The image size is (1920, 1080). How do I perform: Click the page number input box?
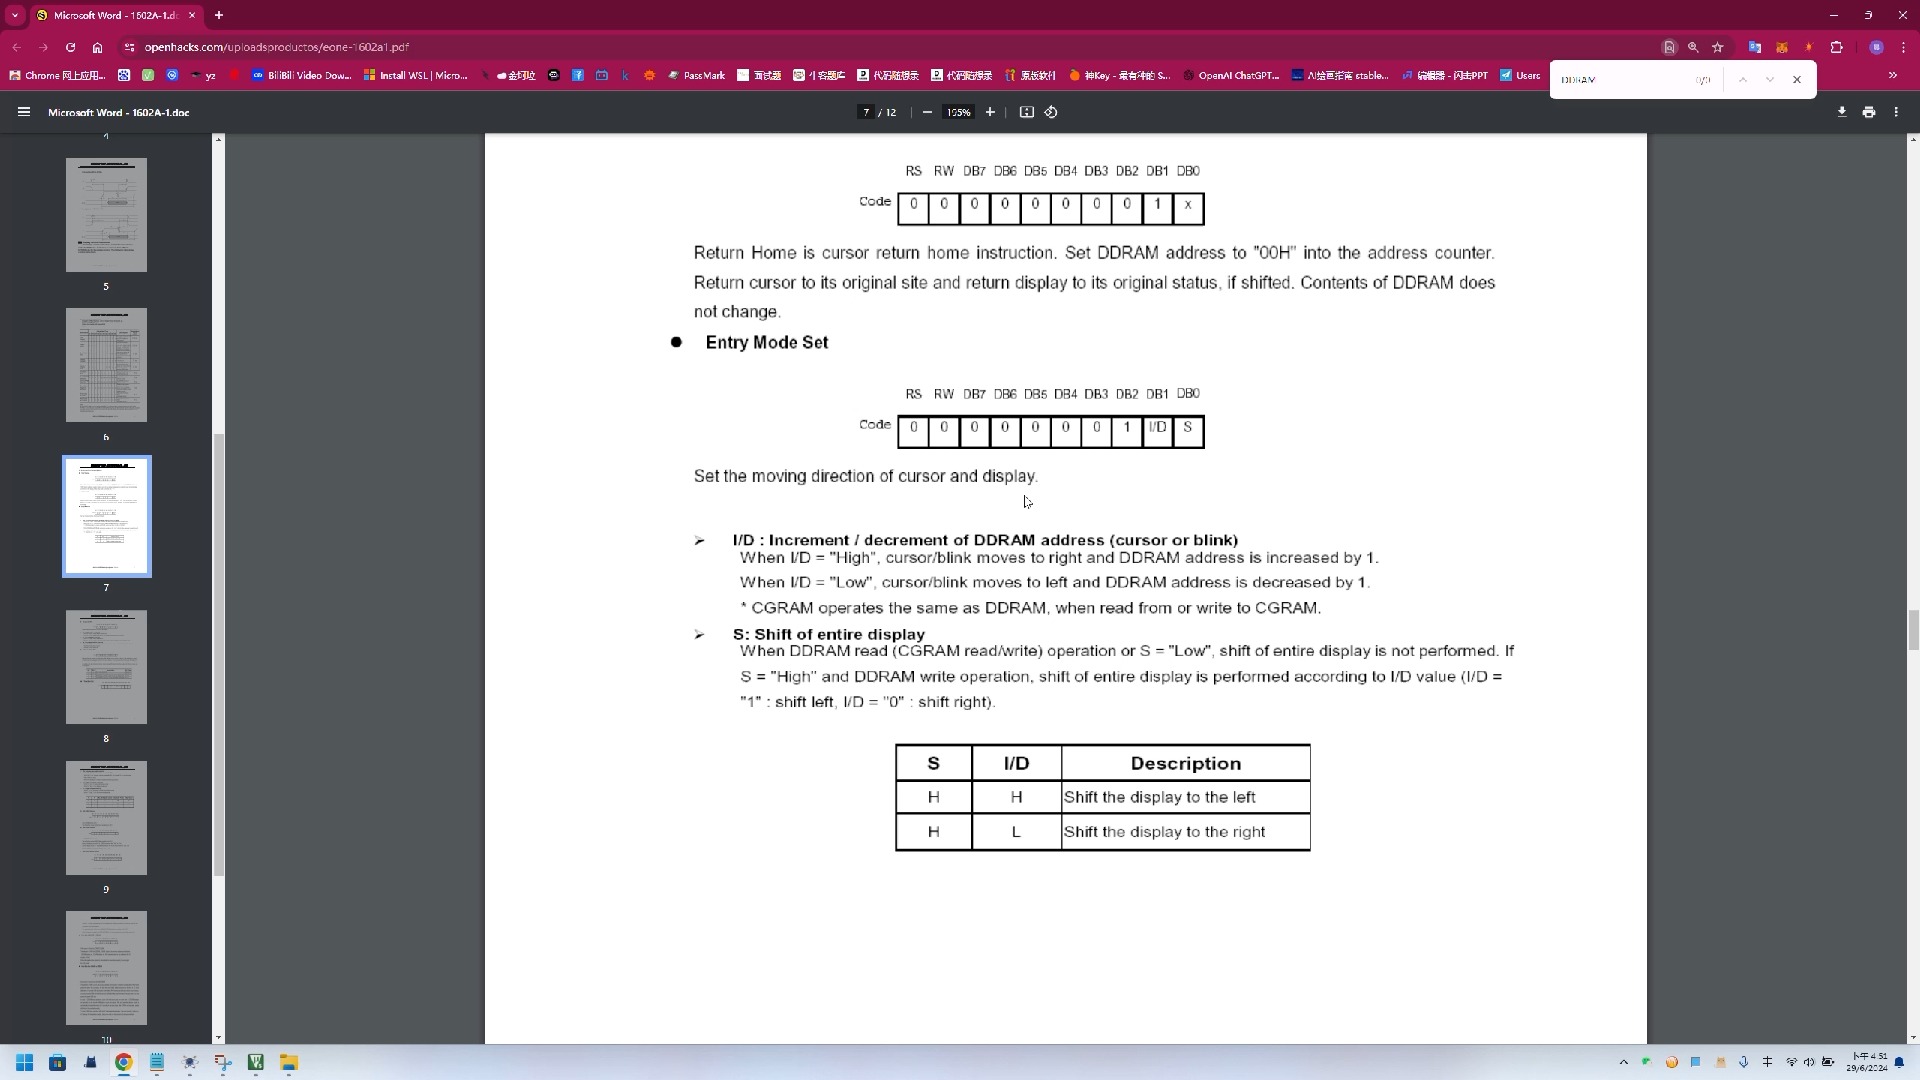tap(866, 112)
